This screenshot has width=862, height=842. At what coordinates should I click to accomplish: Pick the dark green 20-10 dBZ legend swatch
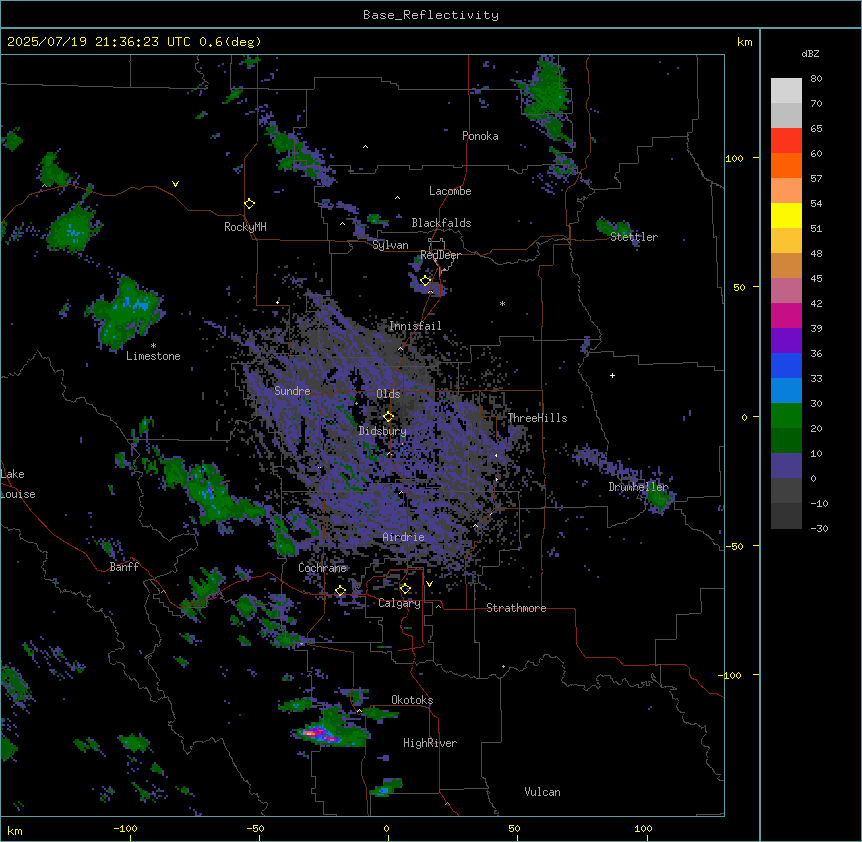(x=786, y=441)
